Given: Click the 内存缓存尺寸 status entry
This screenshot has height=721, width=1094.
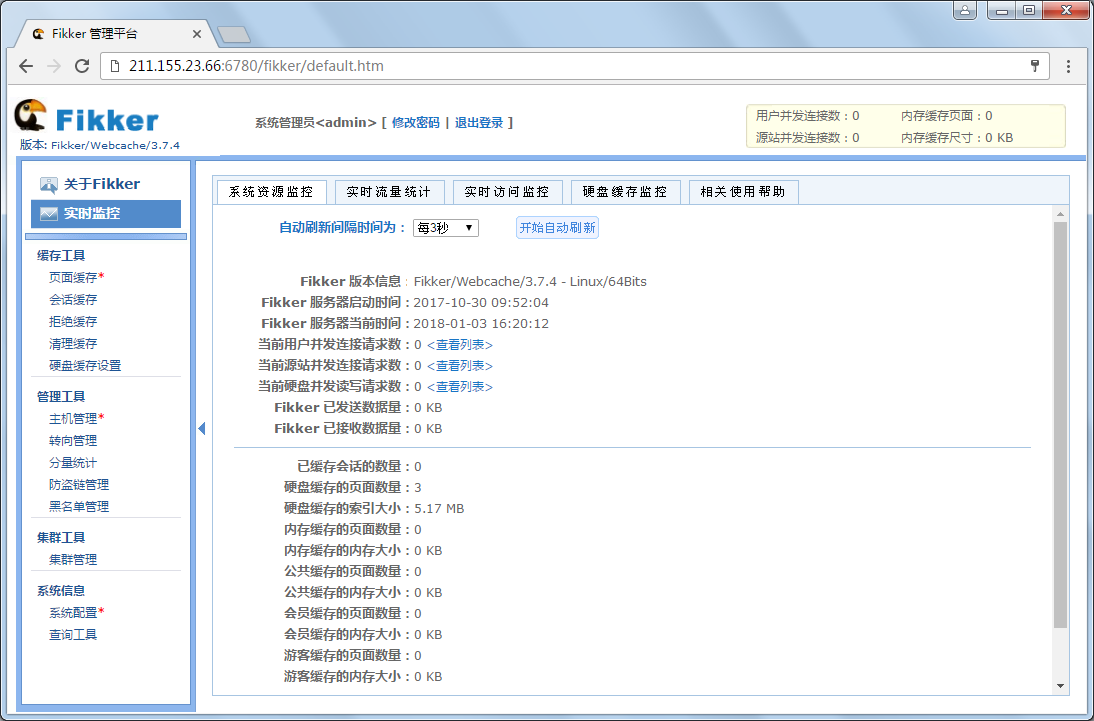Looking at the screenshot, I should click(957, 137).
